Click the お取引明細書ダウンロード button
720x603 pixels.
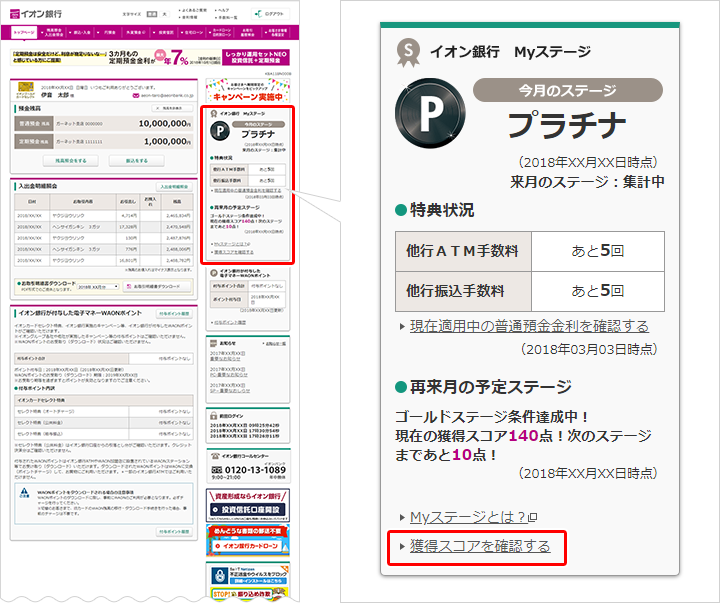(x=157, y=287)
